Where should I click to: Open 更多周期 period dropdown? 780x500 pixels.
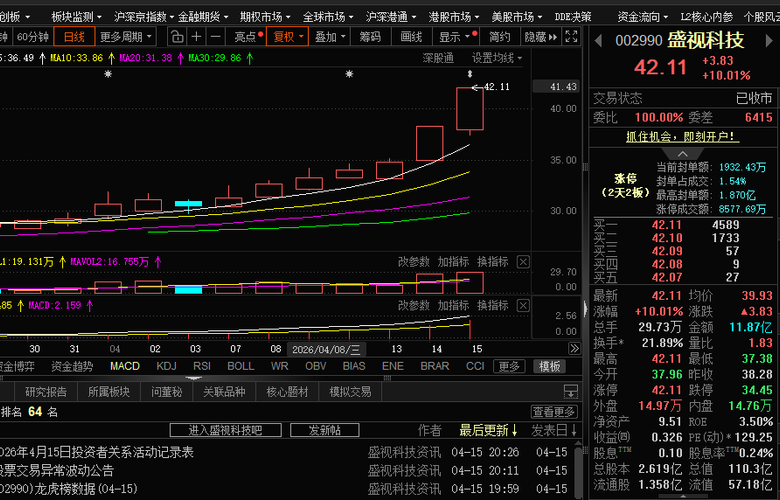pyautogui.click(x=126, y=37)
